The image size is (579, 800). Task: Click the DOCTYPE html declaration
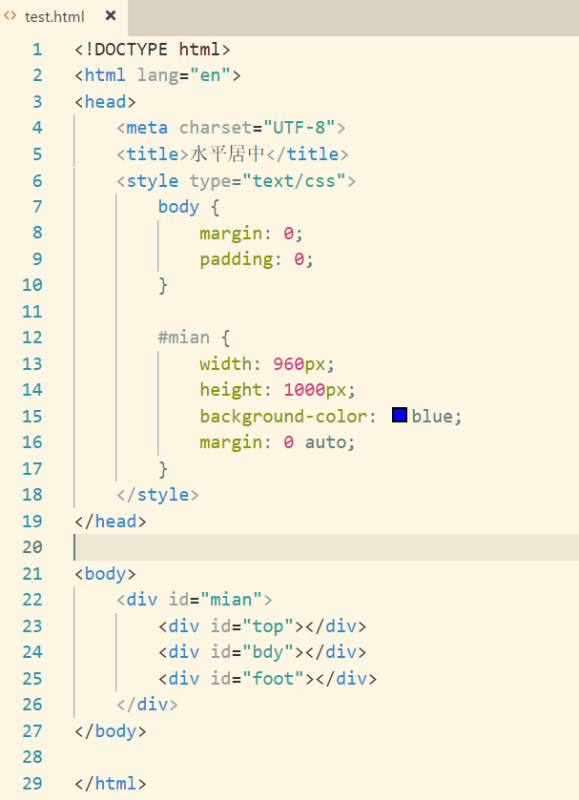[153, 49]
